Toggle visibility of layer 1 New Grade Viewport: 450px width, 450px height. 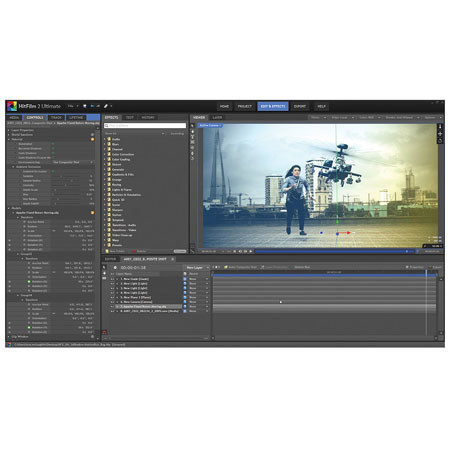tap(112, 279)
